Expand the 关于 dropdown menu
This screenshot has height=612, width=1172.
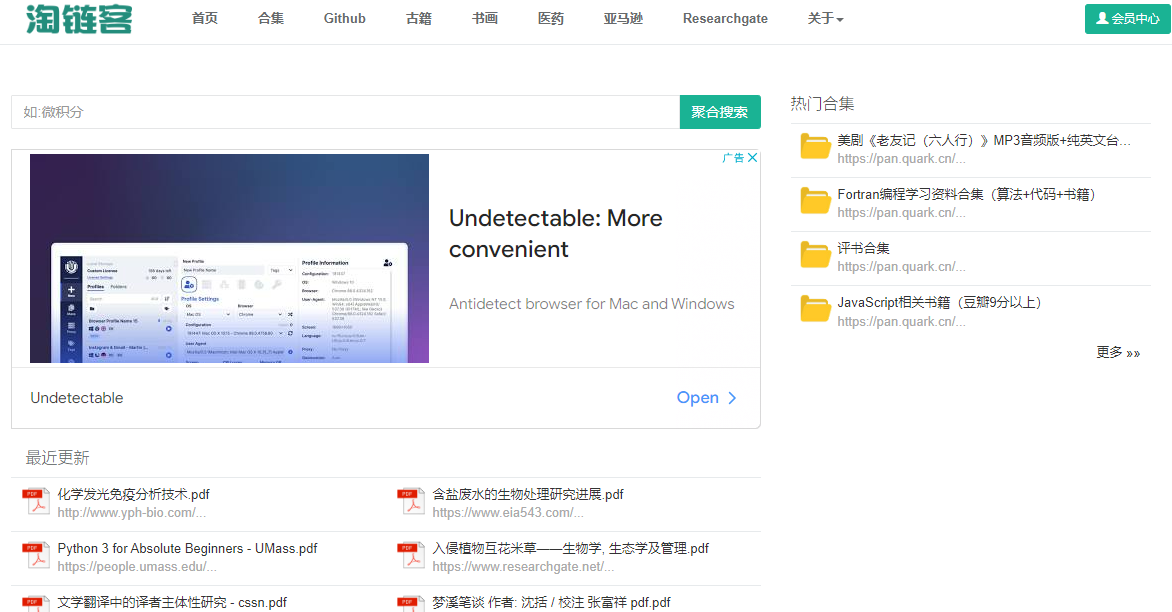tap(825, 19)
